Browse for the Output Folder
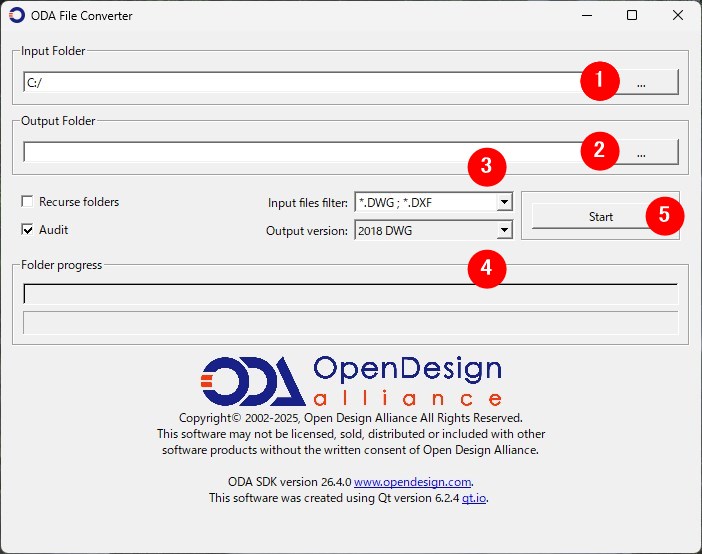The height and width of the screenshot is (554, 702). pos(641,152)
